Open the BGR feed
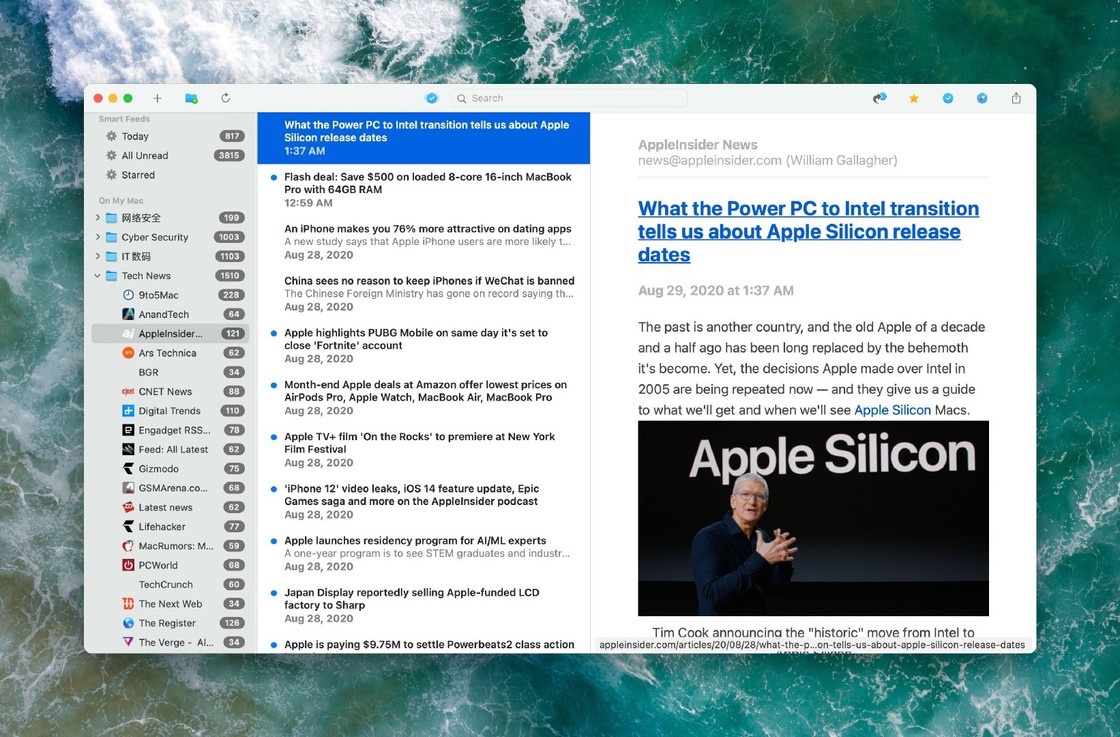This screenshot has height=737, width=1120. pyautogui.click(x=170, y=372)
